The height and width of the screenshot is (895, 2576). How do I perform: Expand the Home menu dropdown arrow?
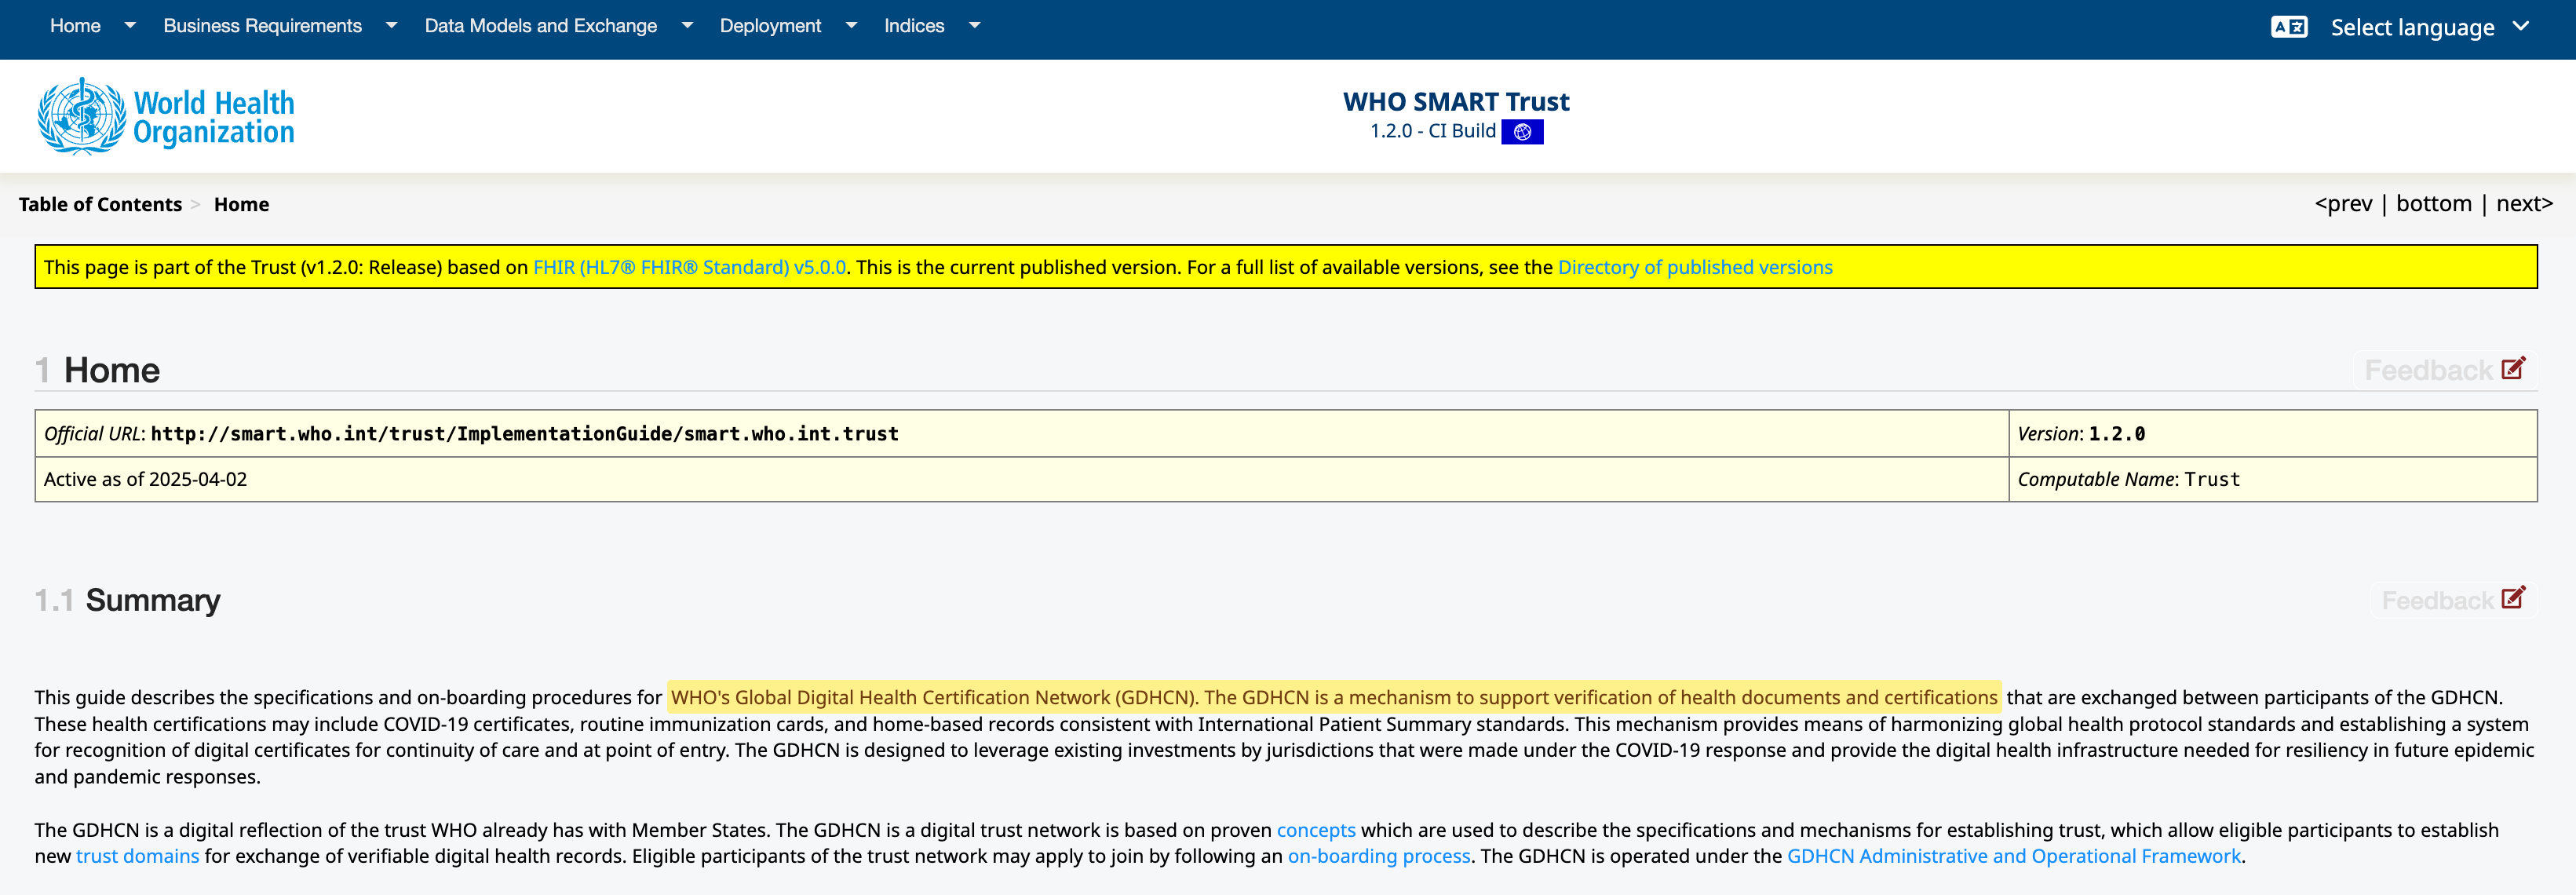130,26
